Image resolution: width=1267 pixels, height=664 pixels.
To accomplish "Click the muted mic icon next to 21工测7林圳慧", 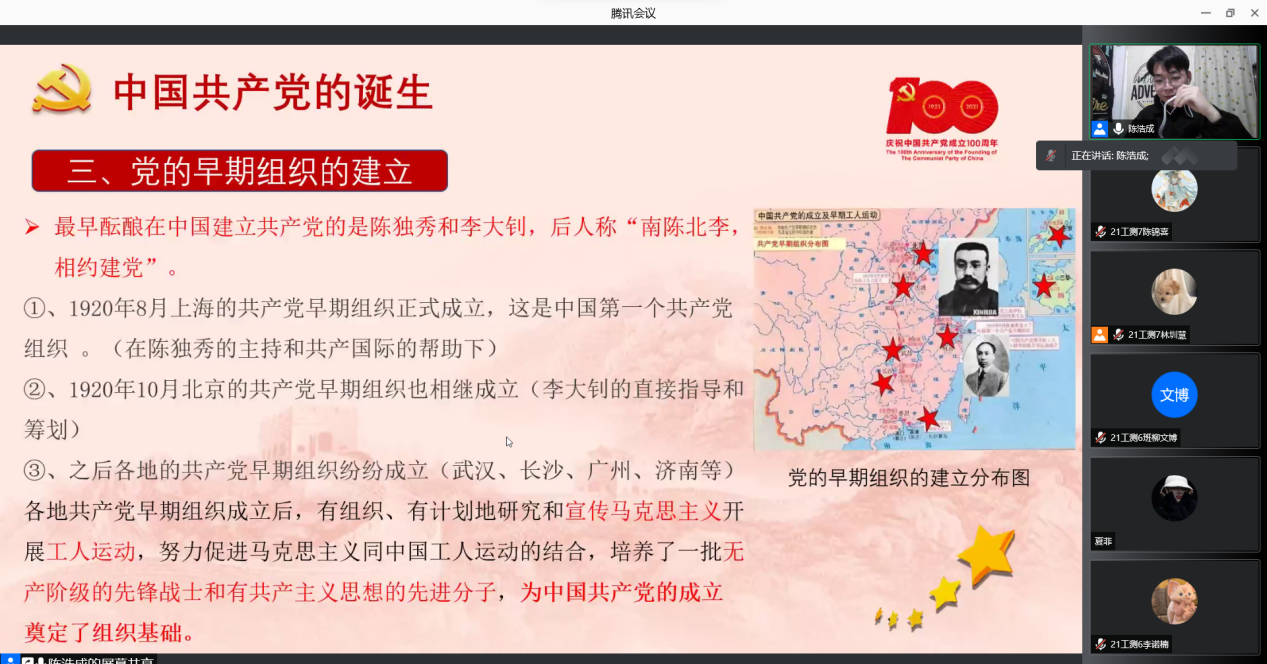I will click(1118, 335).
